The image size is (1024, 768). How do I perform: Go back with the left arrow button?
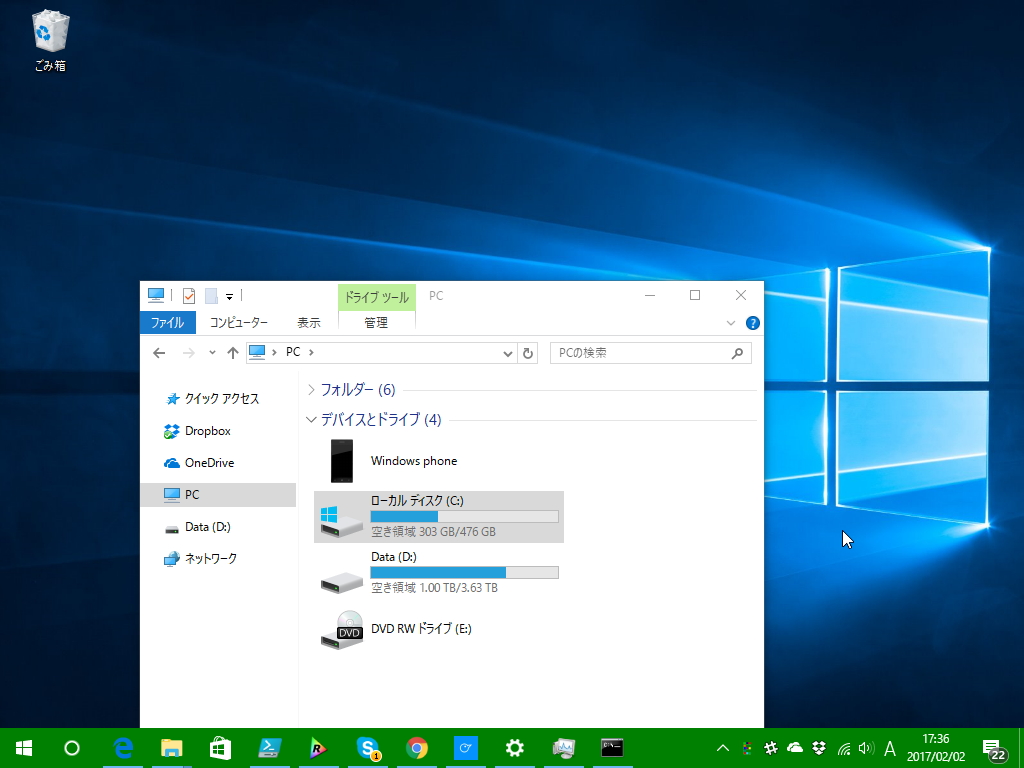tap(159, 353)
